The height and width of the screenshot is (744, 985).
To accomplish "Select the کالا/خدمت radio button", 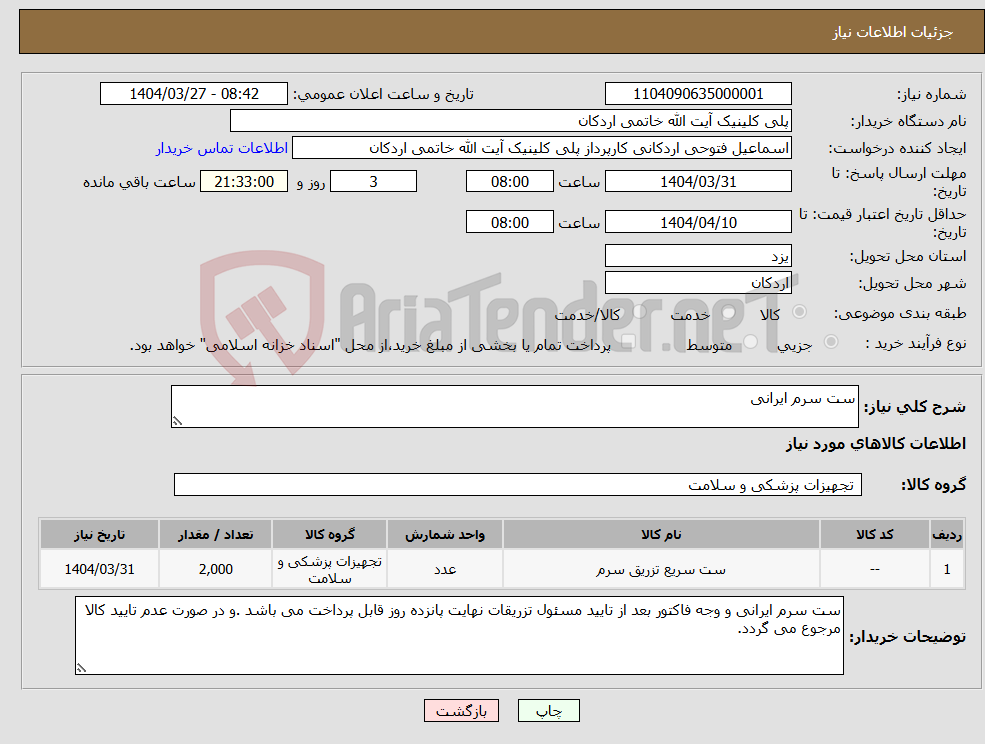I will tap(639, 312).
